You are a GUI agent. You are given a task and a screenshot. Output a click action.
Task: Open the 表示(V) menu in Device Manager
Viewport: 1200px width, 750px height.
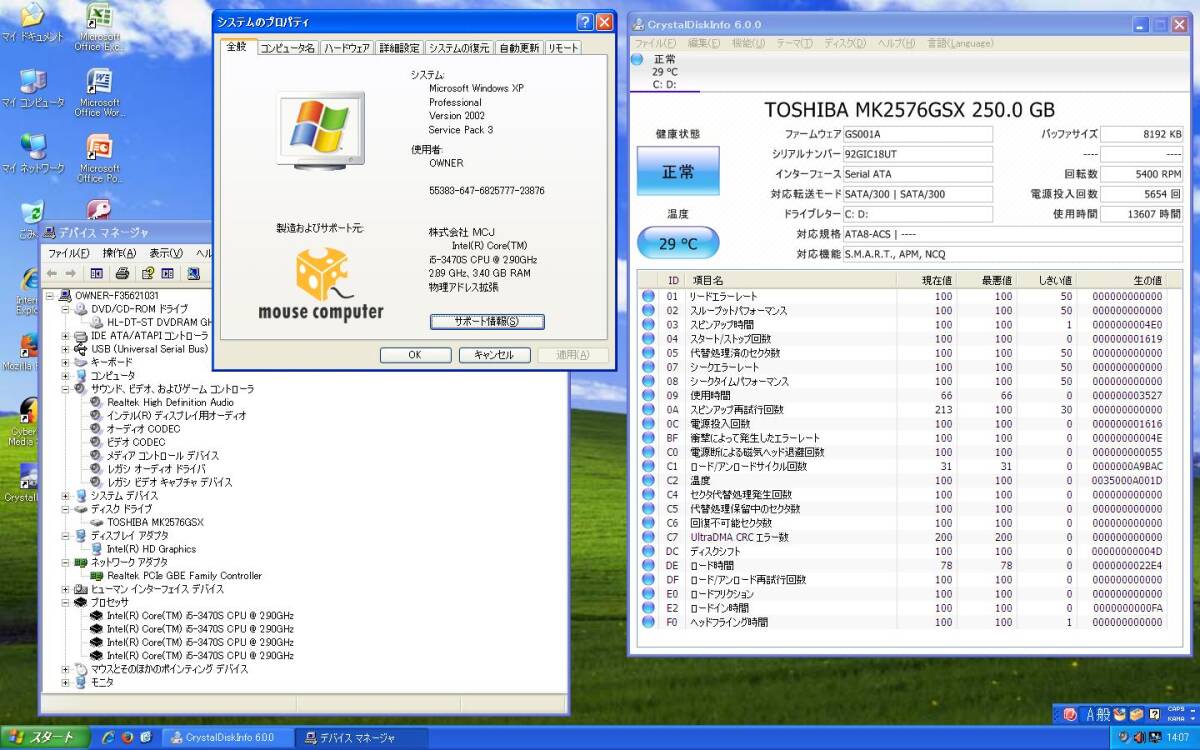(166, 253)
